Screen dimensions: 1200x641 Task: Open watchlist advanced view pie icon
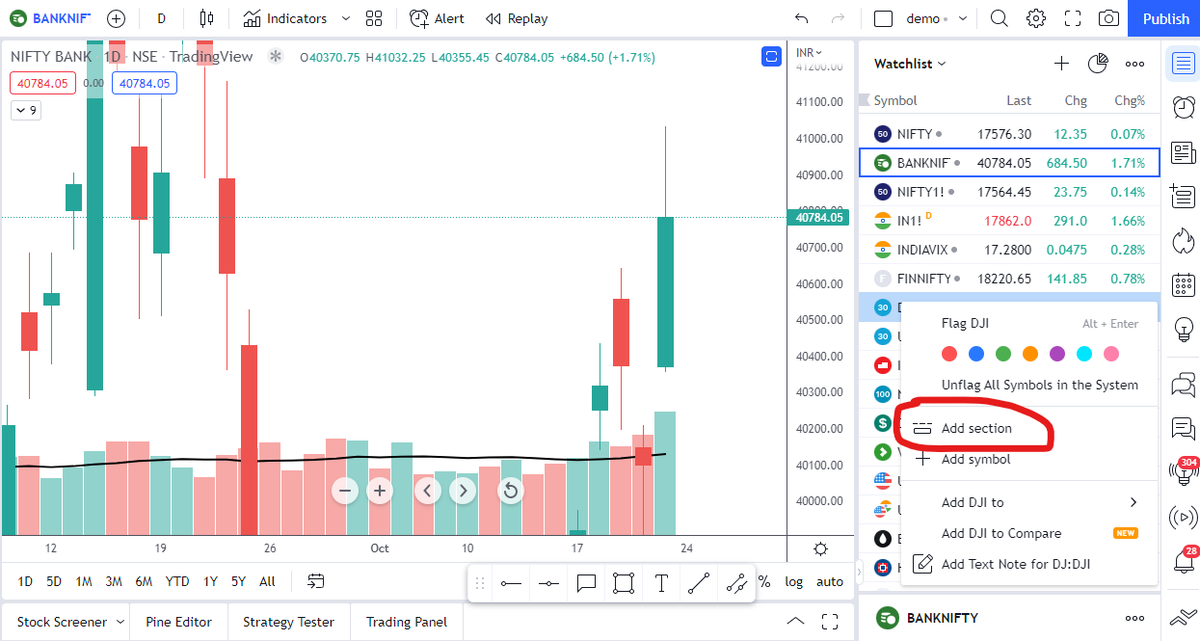(1097, 64)
